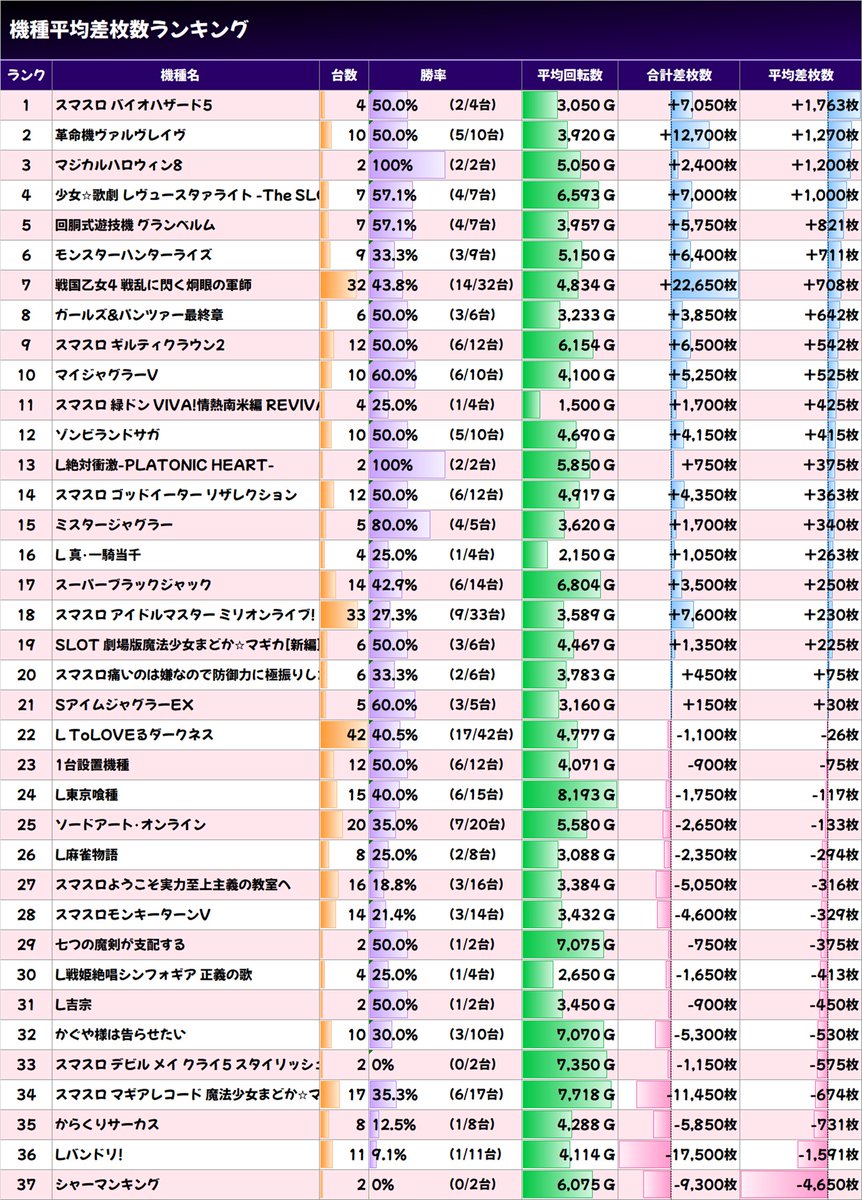The image size is (862, 1200).
Task: Select average spins 1,500 G
Action: [586, 405]
